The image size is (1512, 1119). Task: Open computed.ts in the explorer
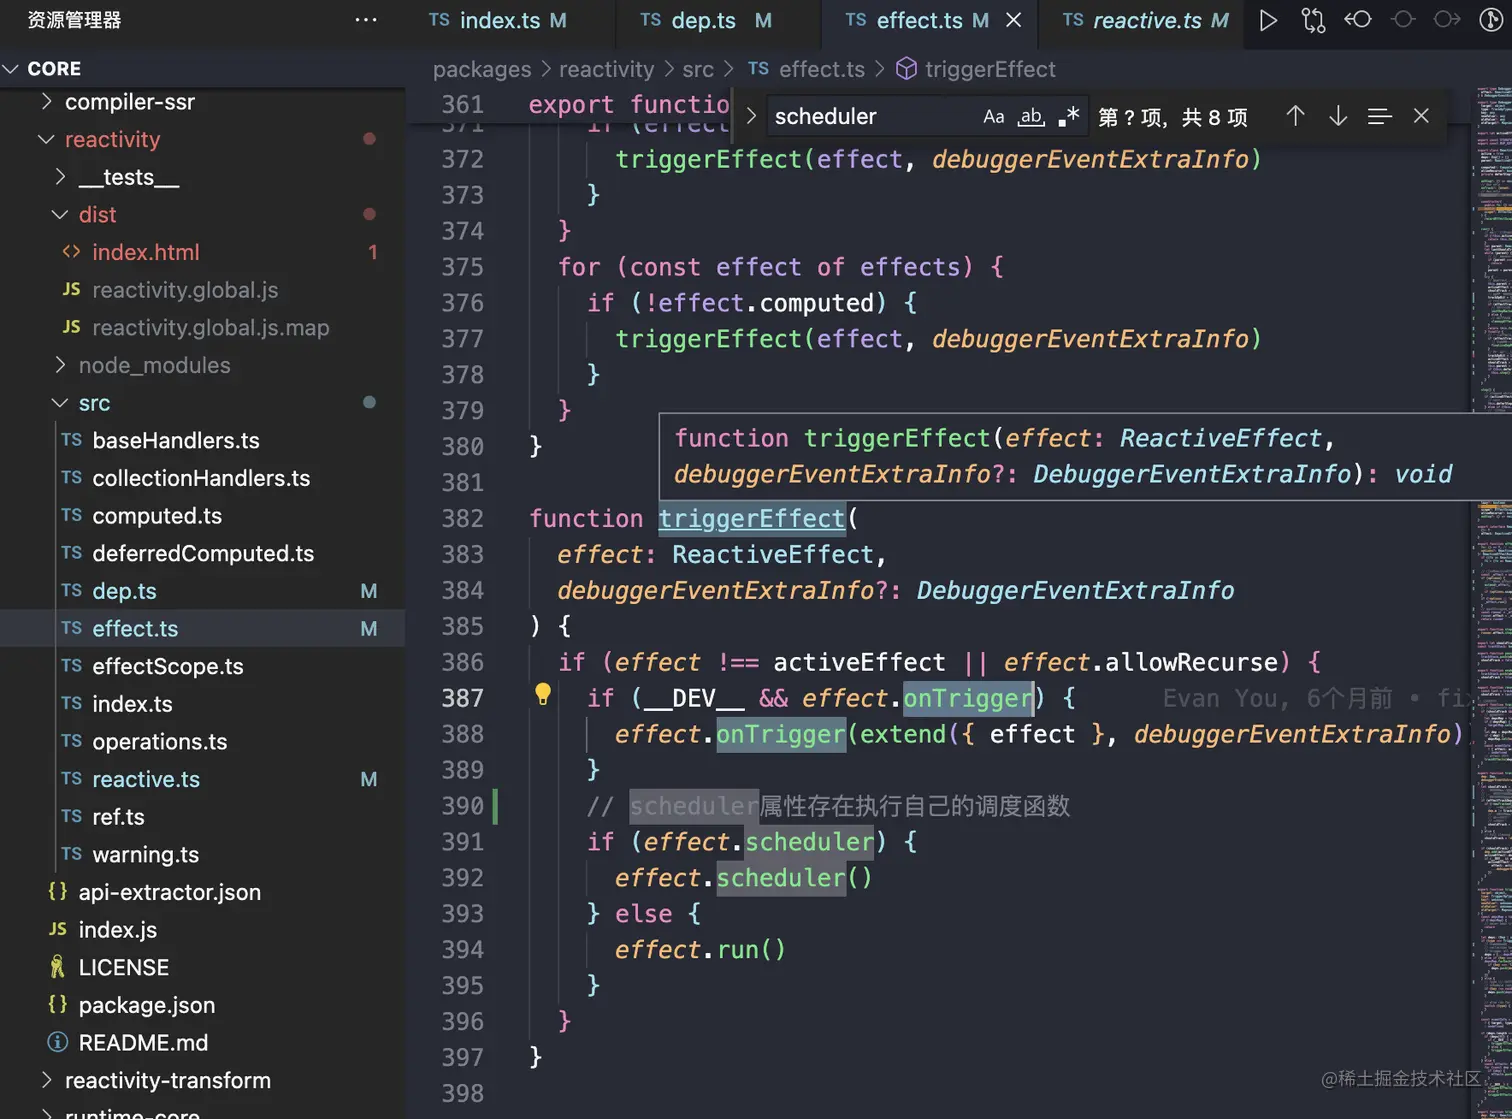[202, 516]
